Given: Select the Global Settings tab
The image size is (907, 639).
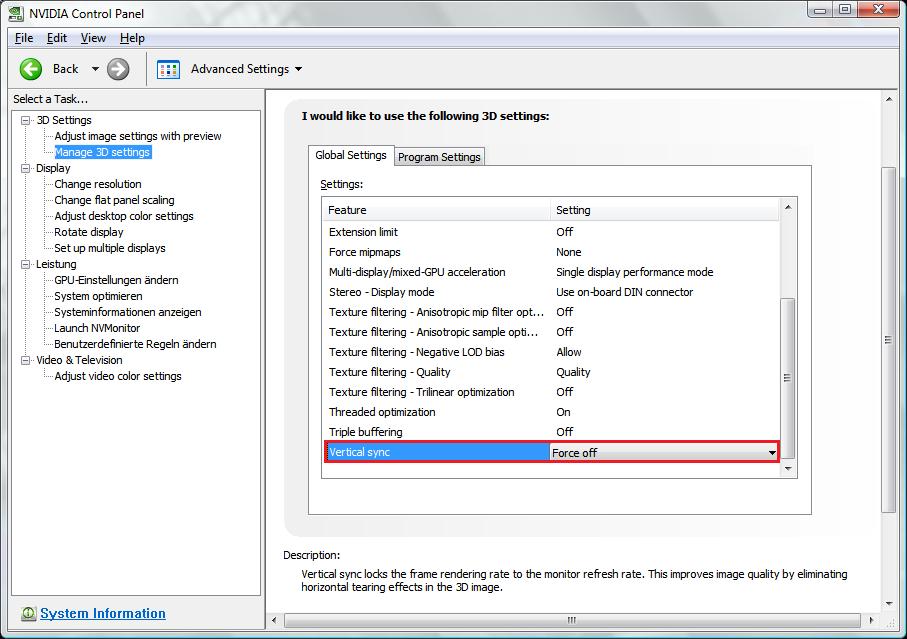Looking at the screenshot, I should point(351,155).
